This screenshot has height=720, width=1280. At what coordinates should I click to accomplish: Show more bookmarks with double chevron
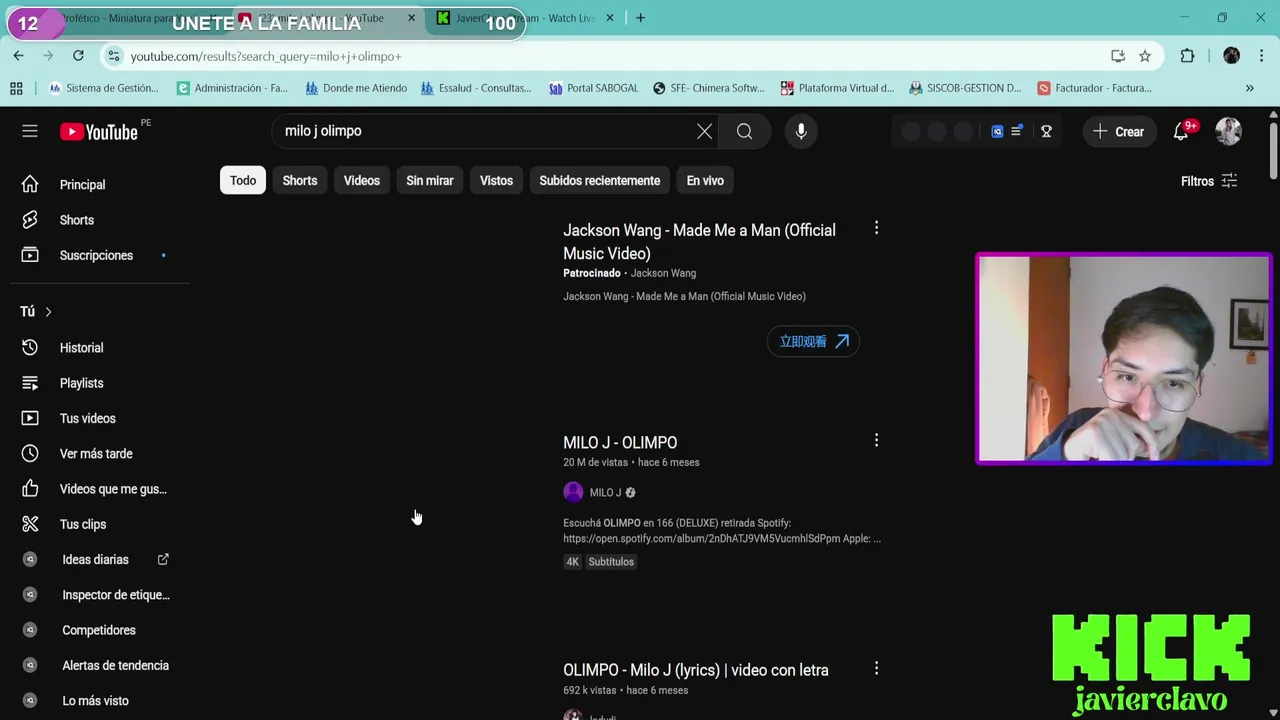(1249, 88)
